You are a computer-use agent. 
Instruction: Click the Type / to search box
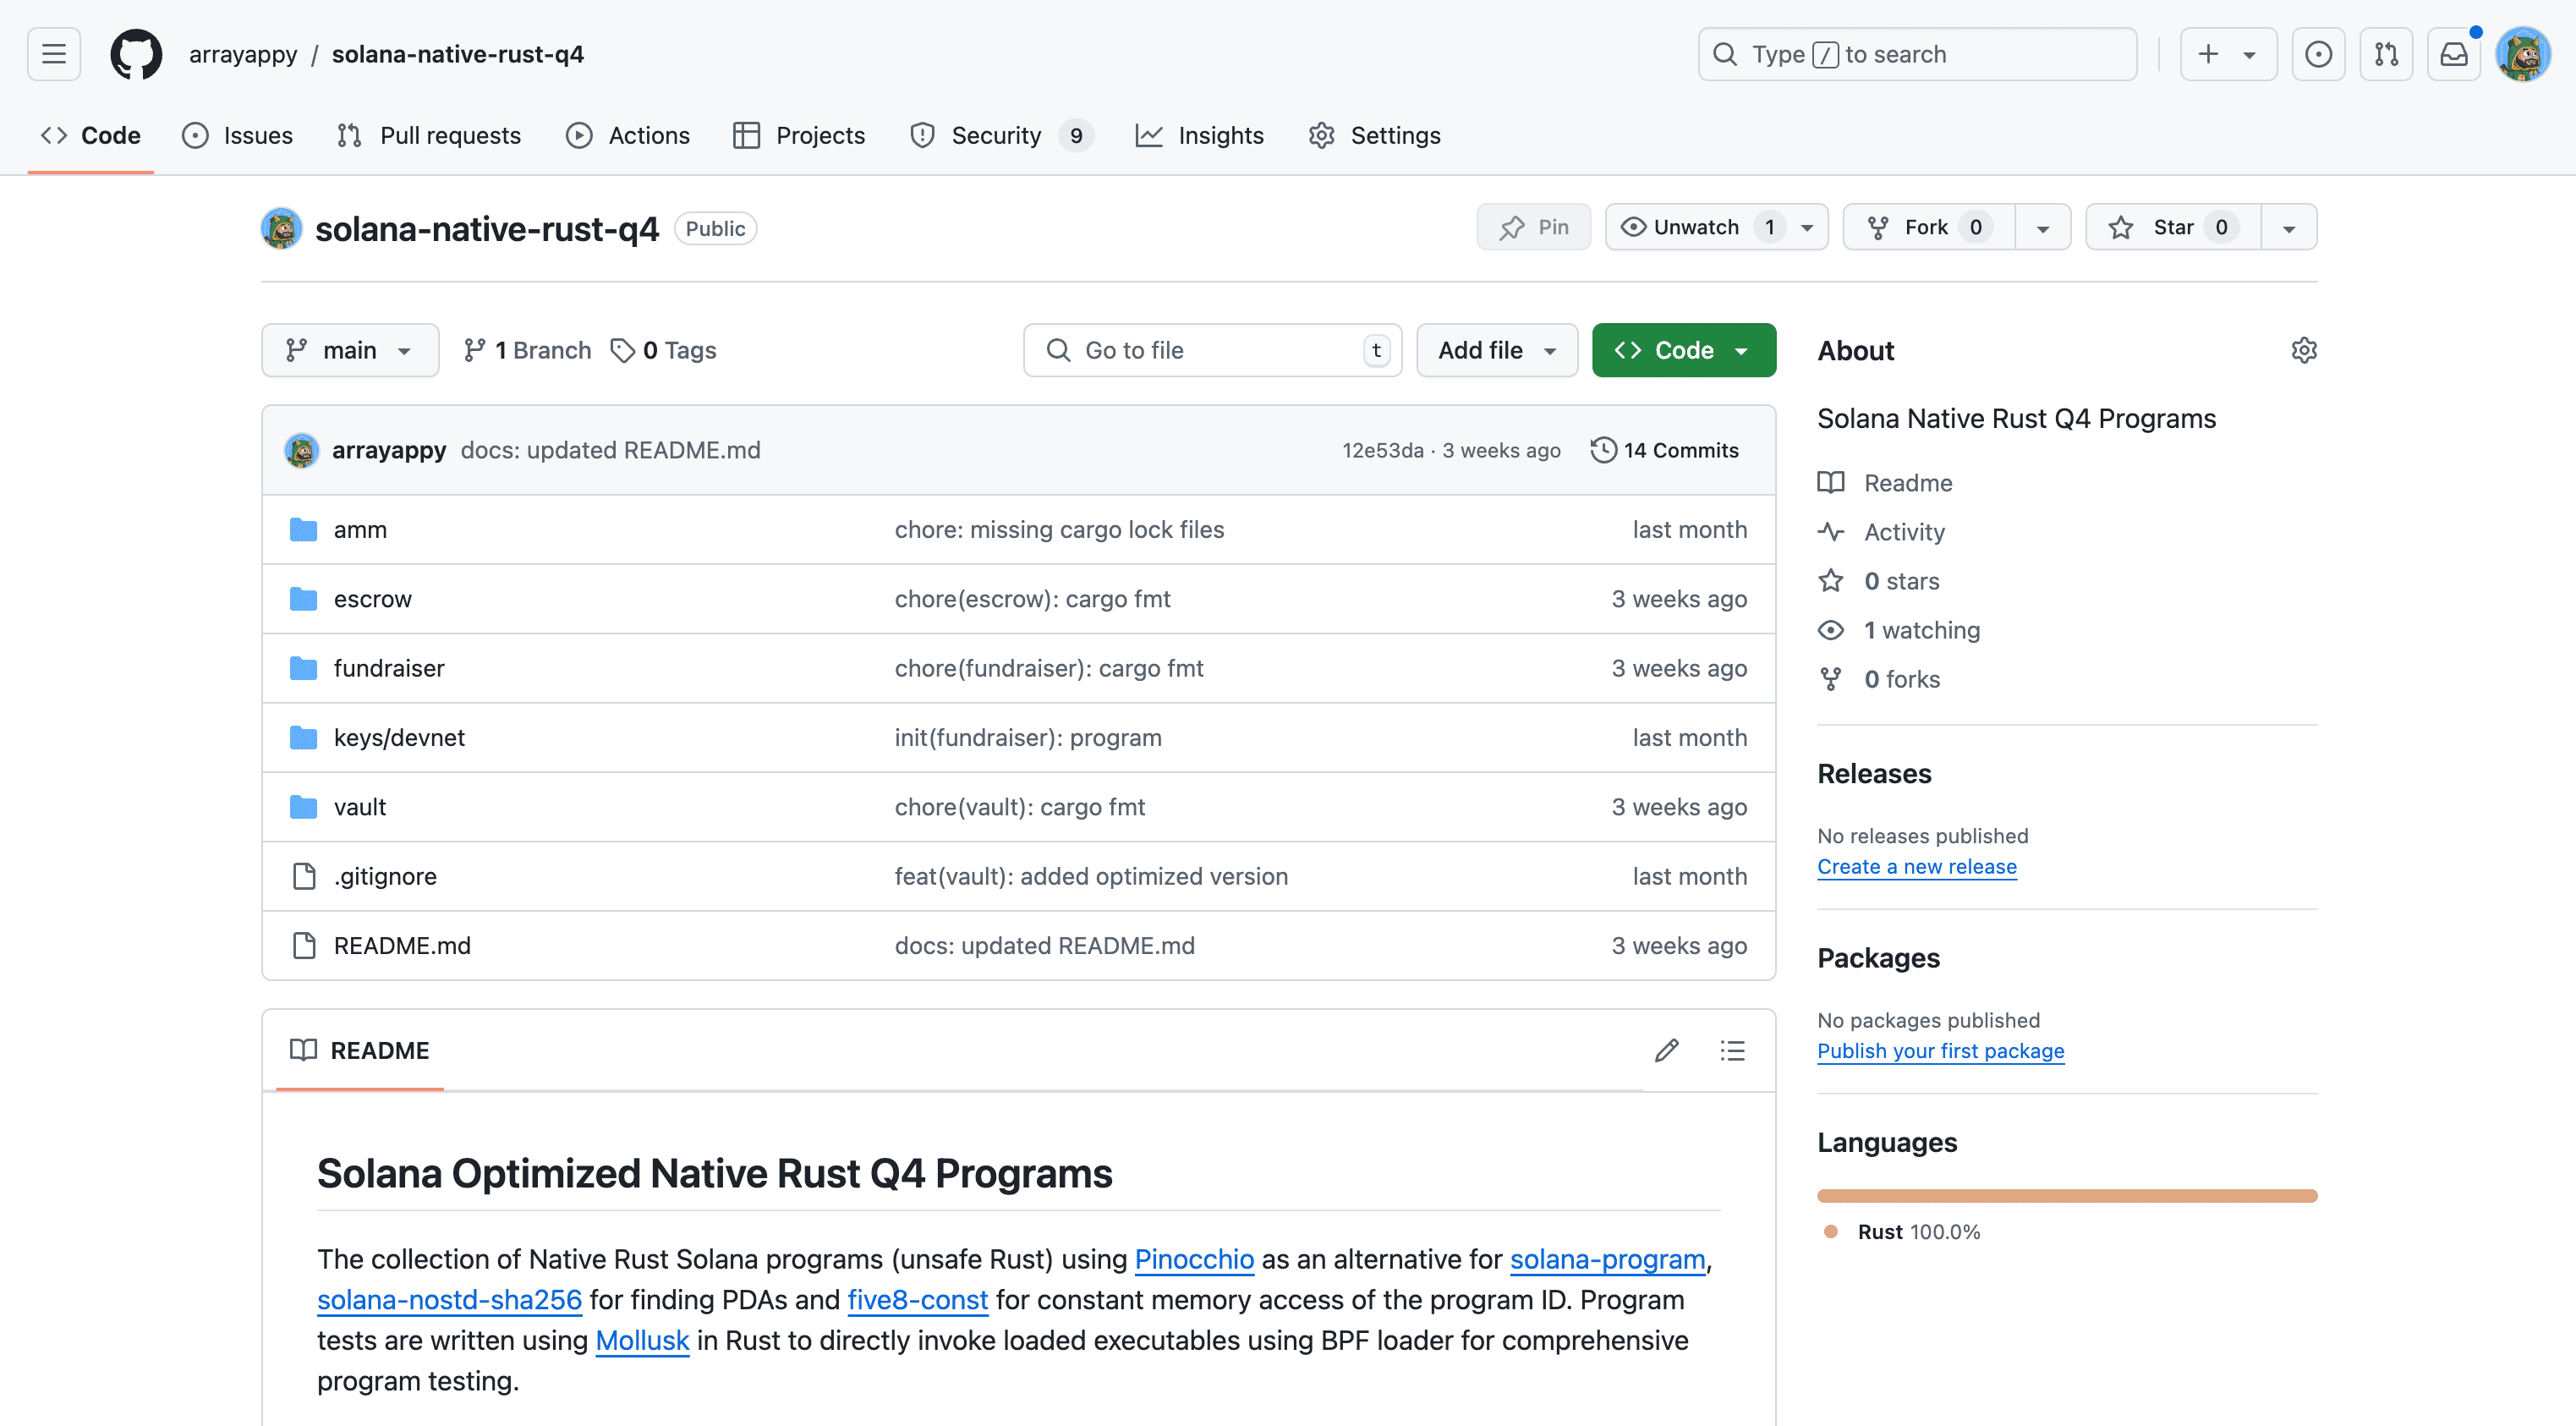[1917, 54]
